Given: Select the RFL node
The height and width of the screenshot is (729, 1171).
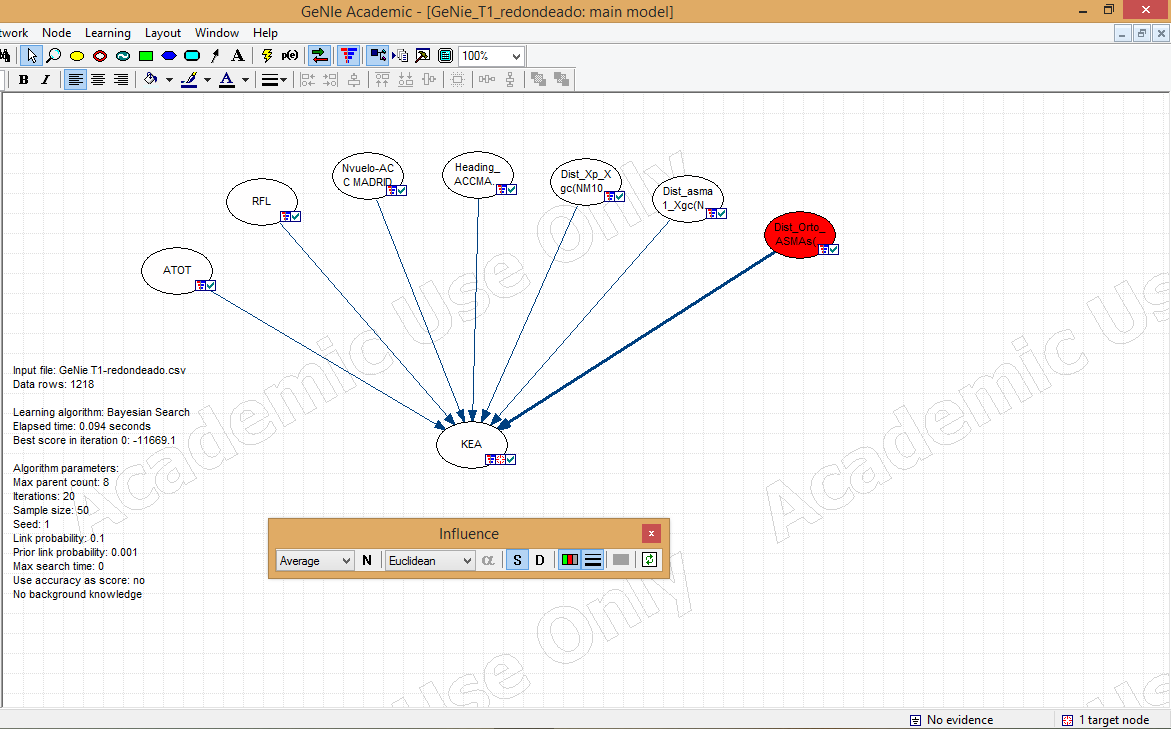Looking at the screenshot, I should [261, 201].
